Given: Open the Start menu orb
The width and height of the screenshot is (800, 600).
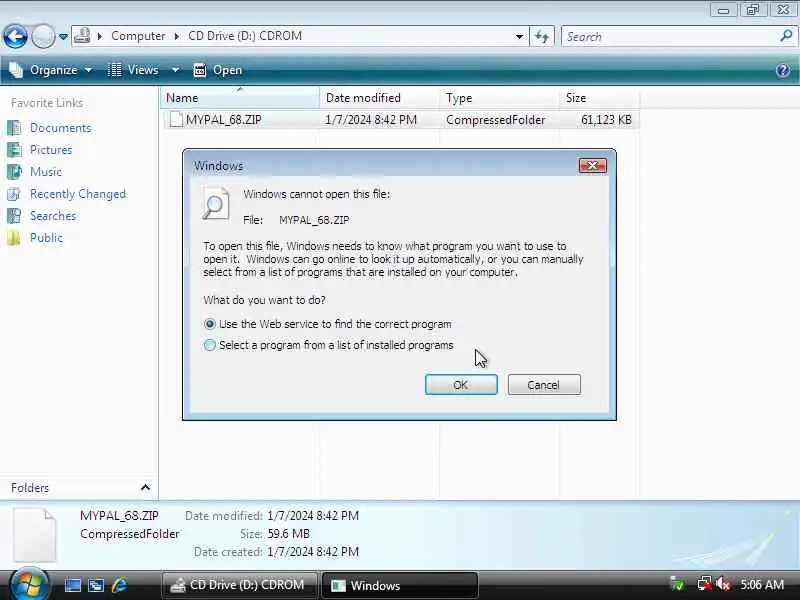Looking at the screenshot, I should [x=29, y=584].
